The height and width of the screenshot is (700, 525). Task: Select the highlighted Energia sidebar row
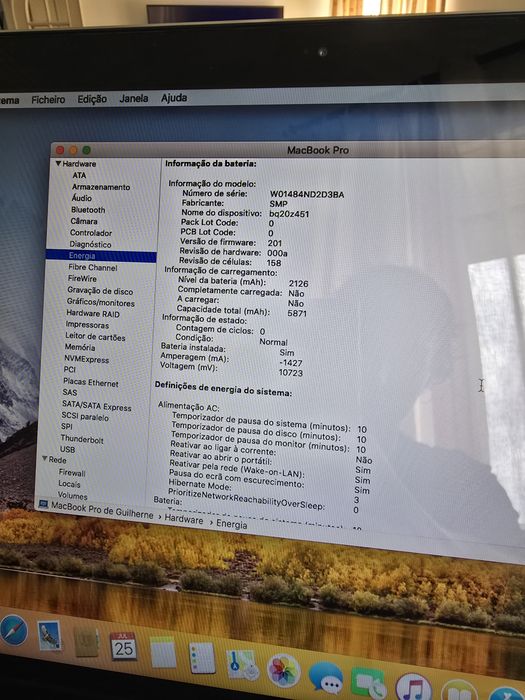pyautogui.click(x=101, y=256)
